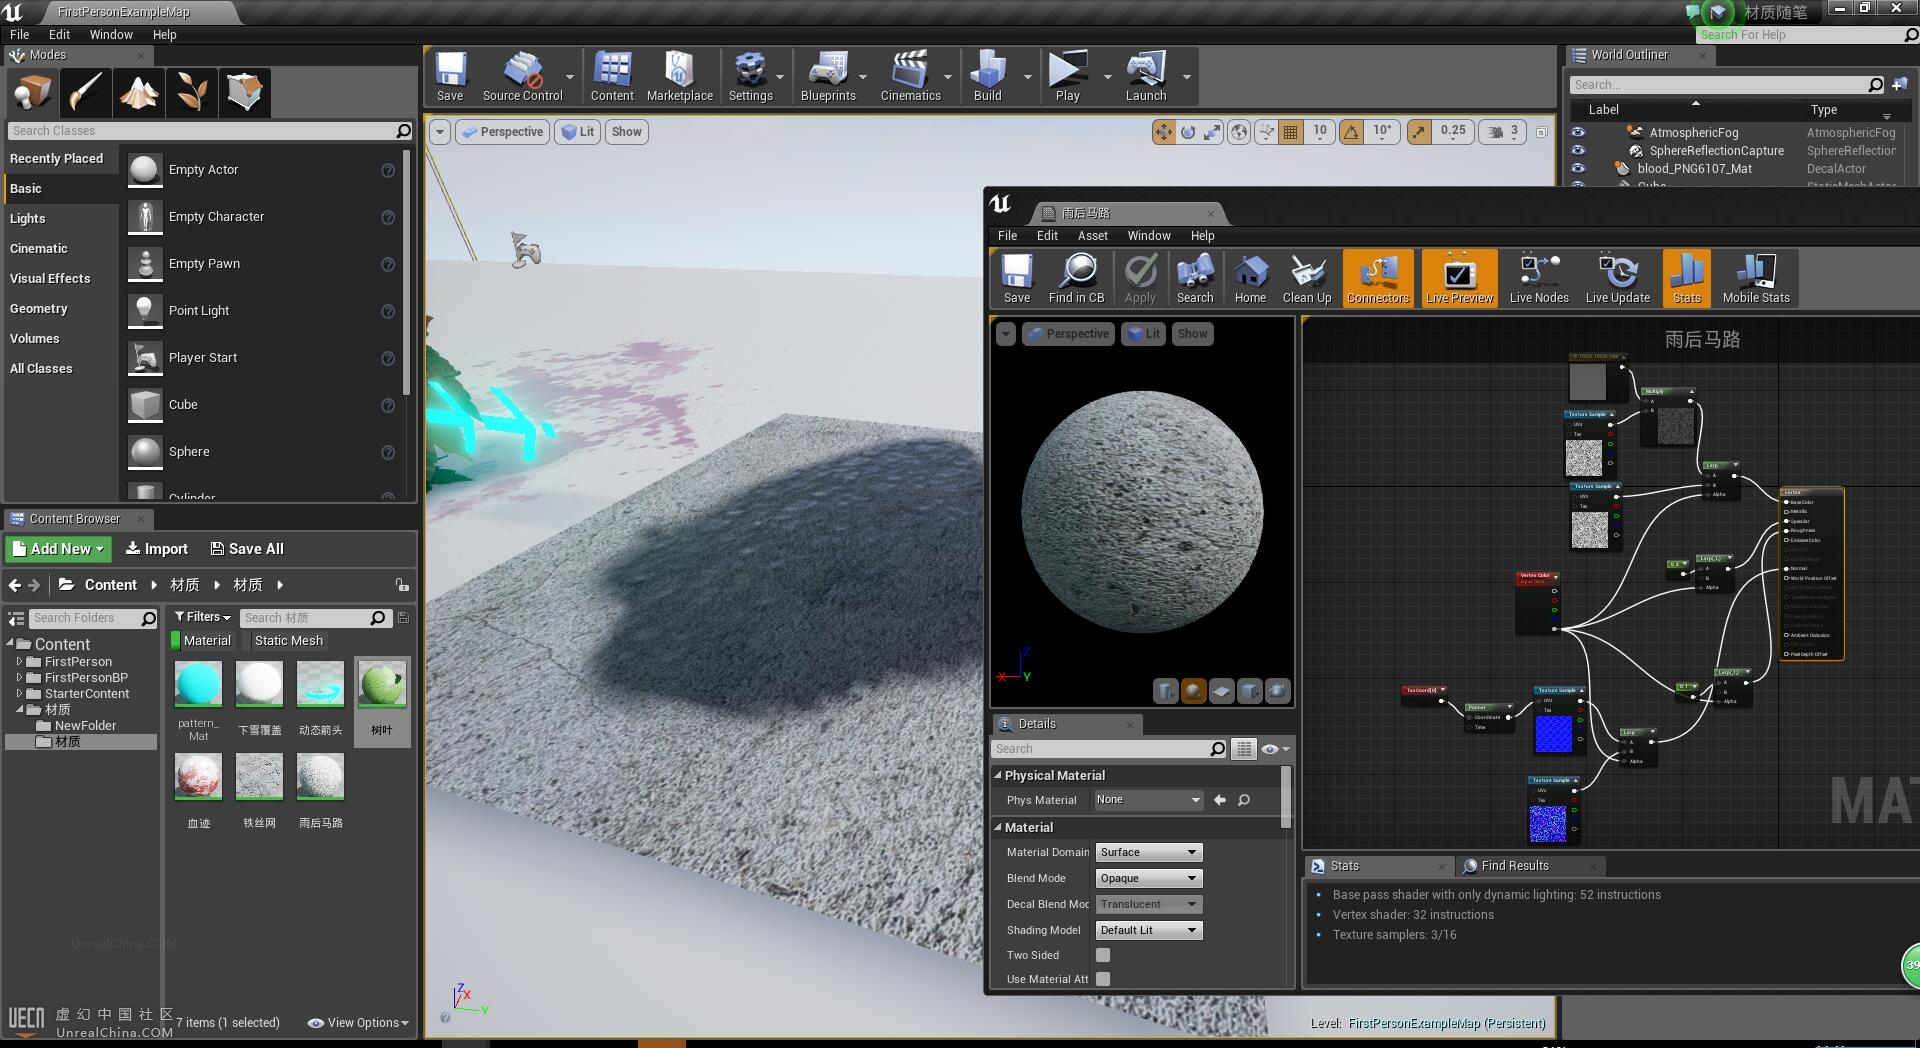Click Save in the main level toolbar
Image resolution: width=1920 pixels, height=1048 pixels.
(x=450, y=77)
